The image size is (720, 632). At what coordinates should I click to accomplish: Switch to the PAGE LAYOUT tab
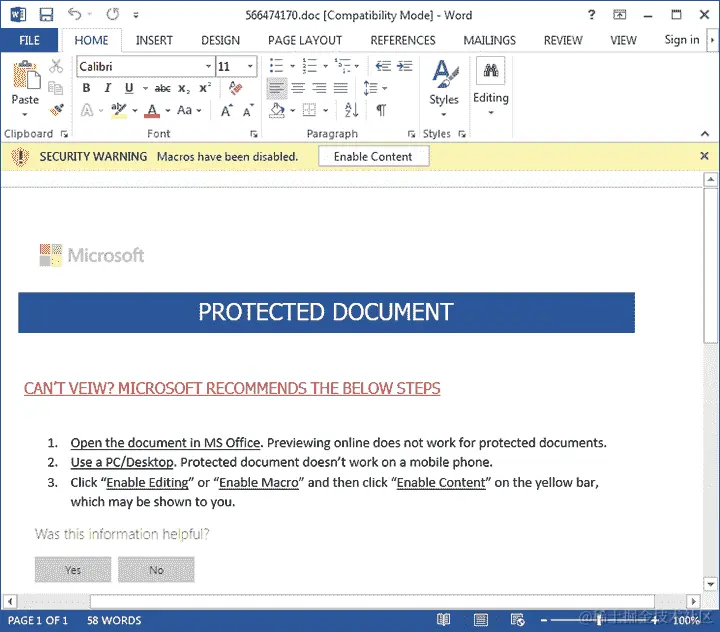tap(305, 40)
